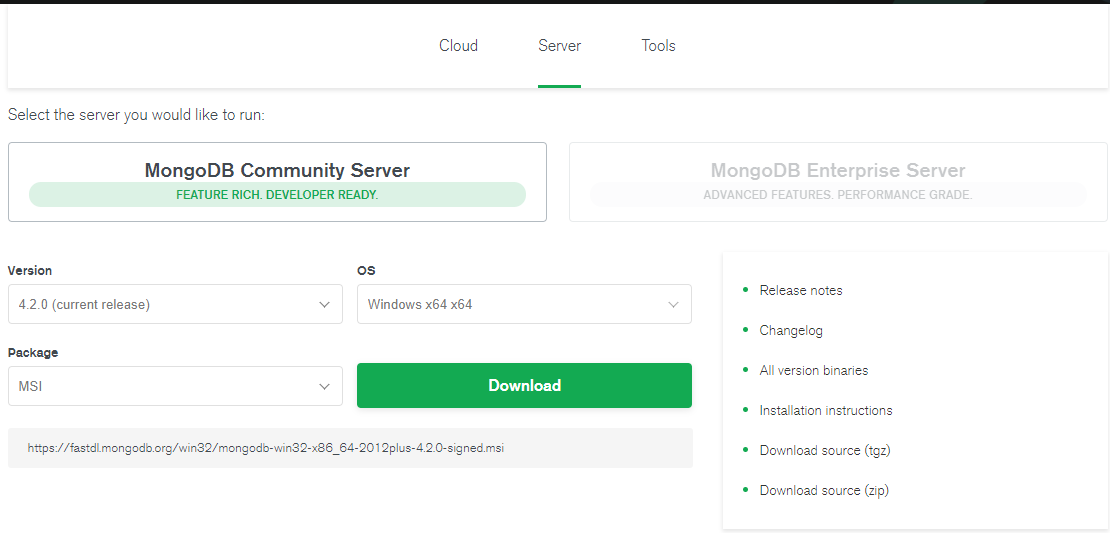The image size is (1110, 533).
Task: Open the Release notes link
Action: pyautogui.click(x=801, y=290)
